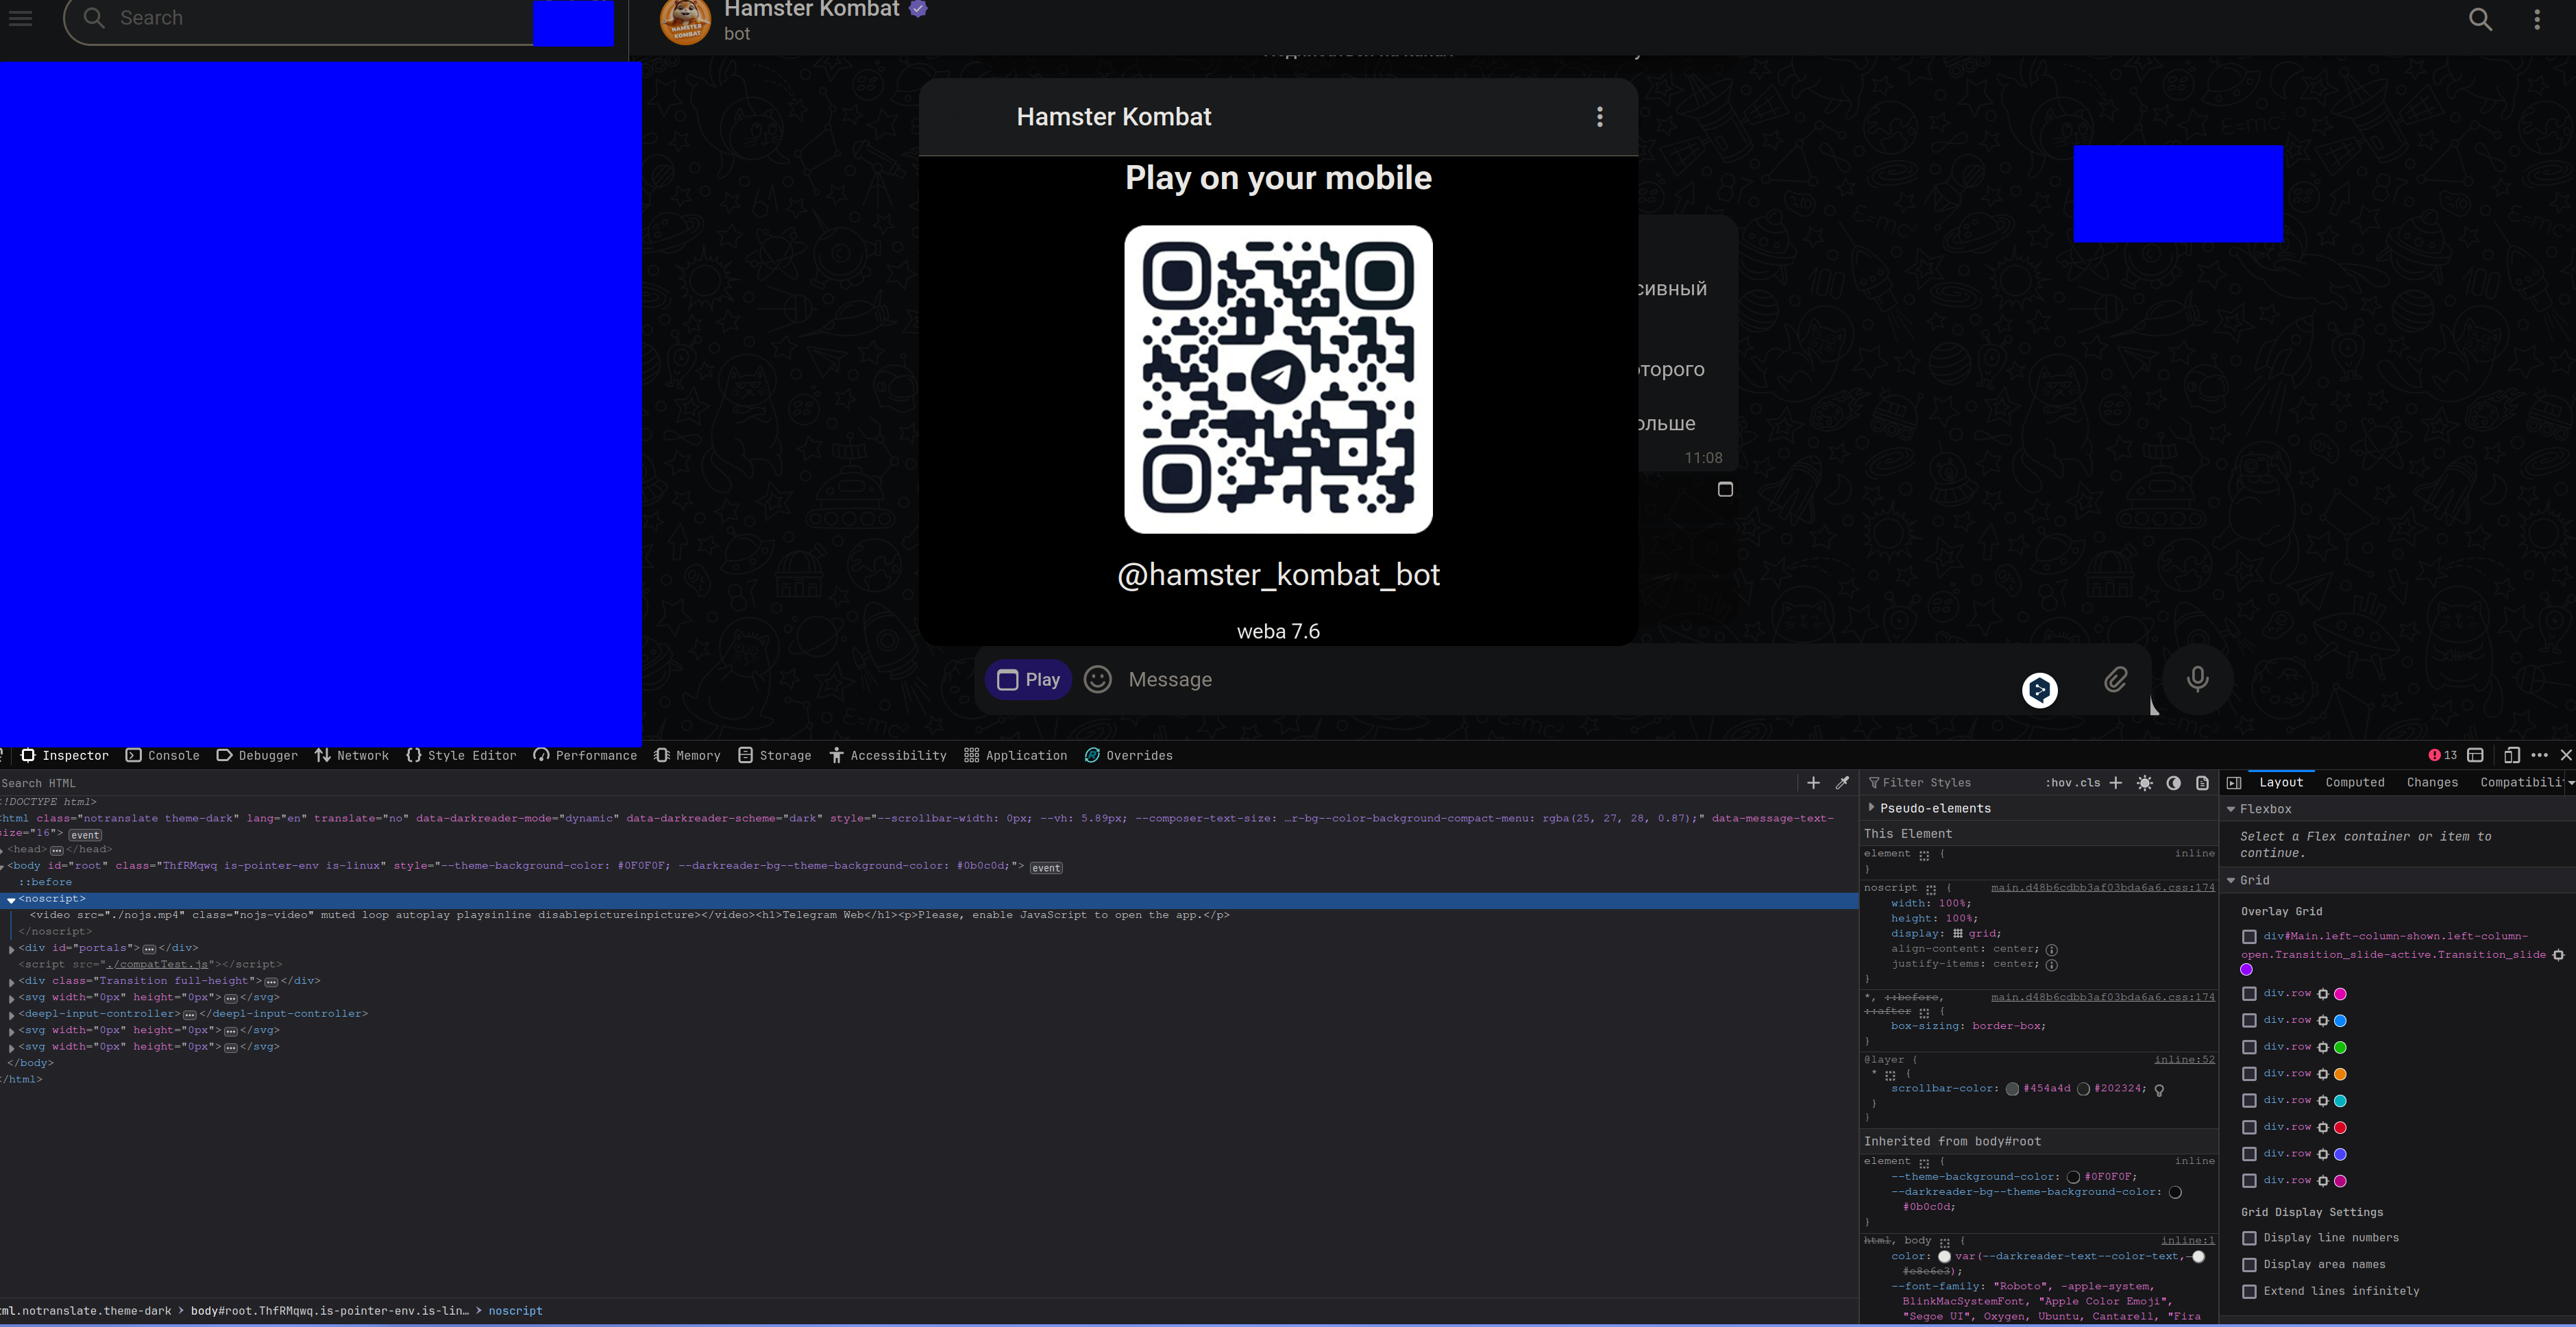2576x1327 pixels.
Task: Toggle dark color scheme simulation
Action: coord(2174,783)
